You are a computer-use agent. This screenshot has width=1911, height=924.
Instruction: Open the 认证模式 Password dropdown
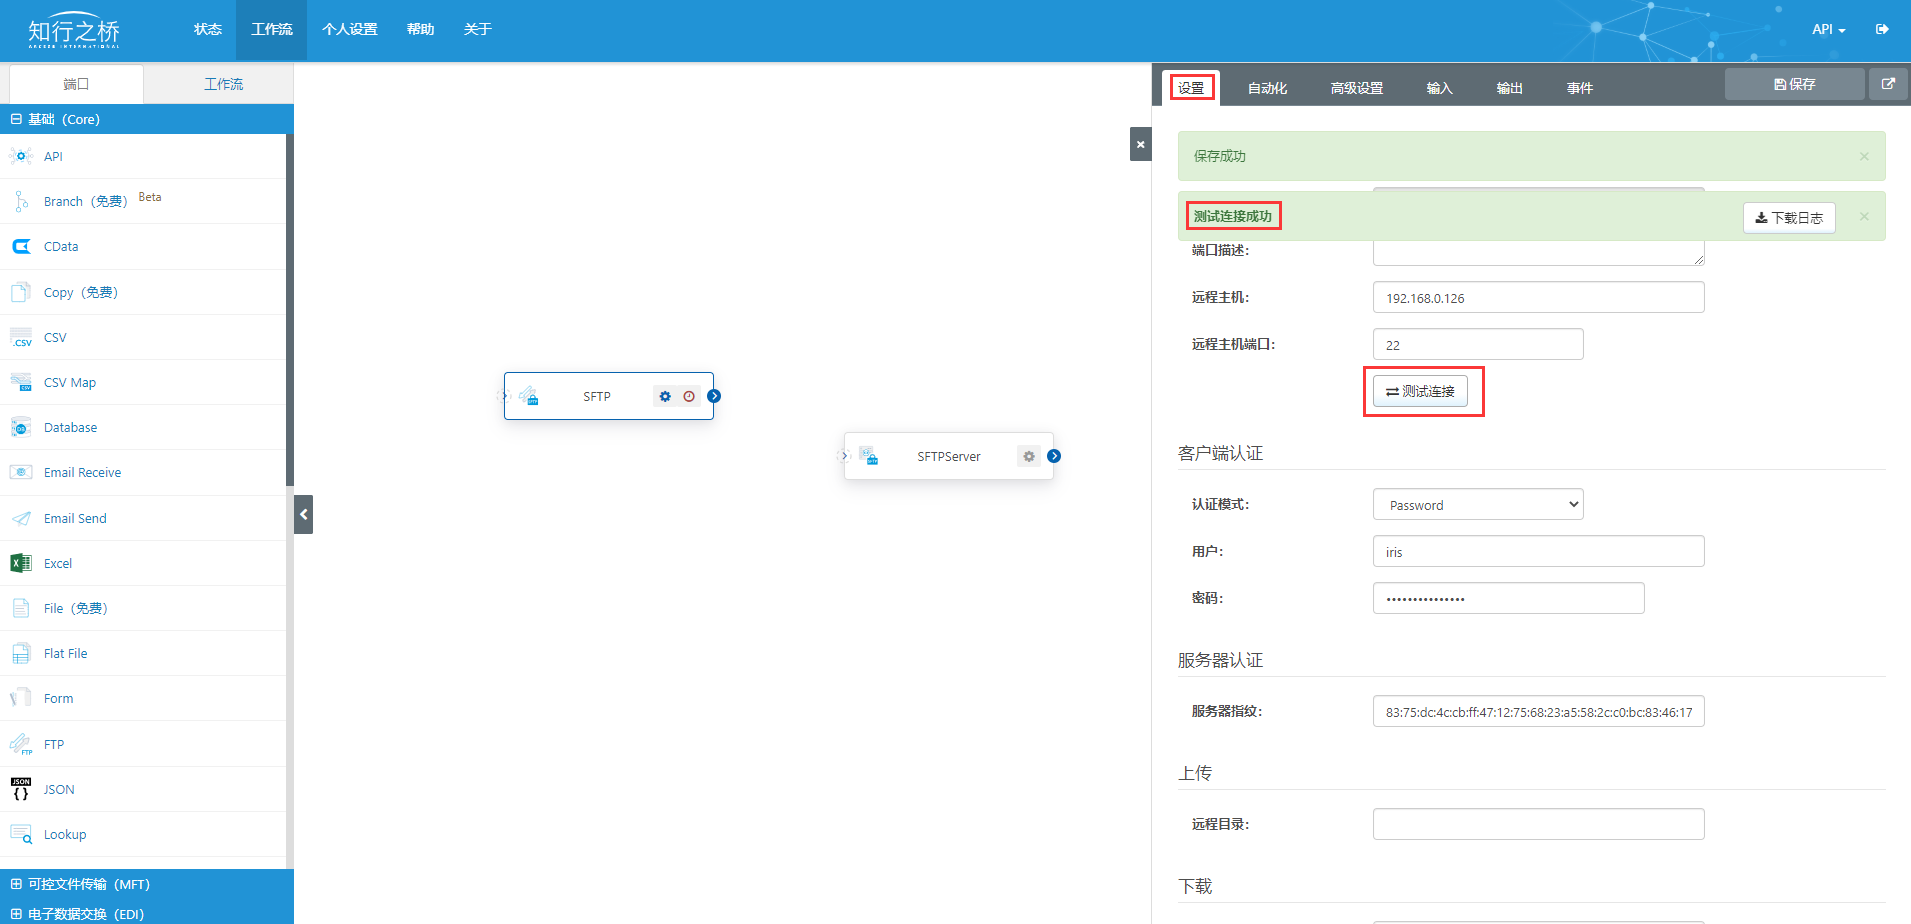coord(1477,505)
